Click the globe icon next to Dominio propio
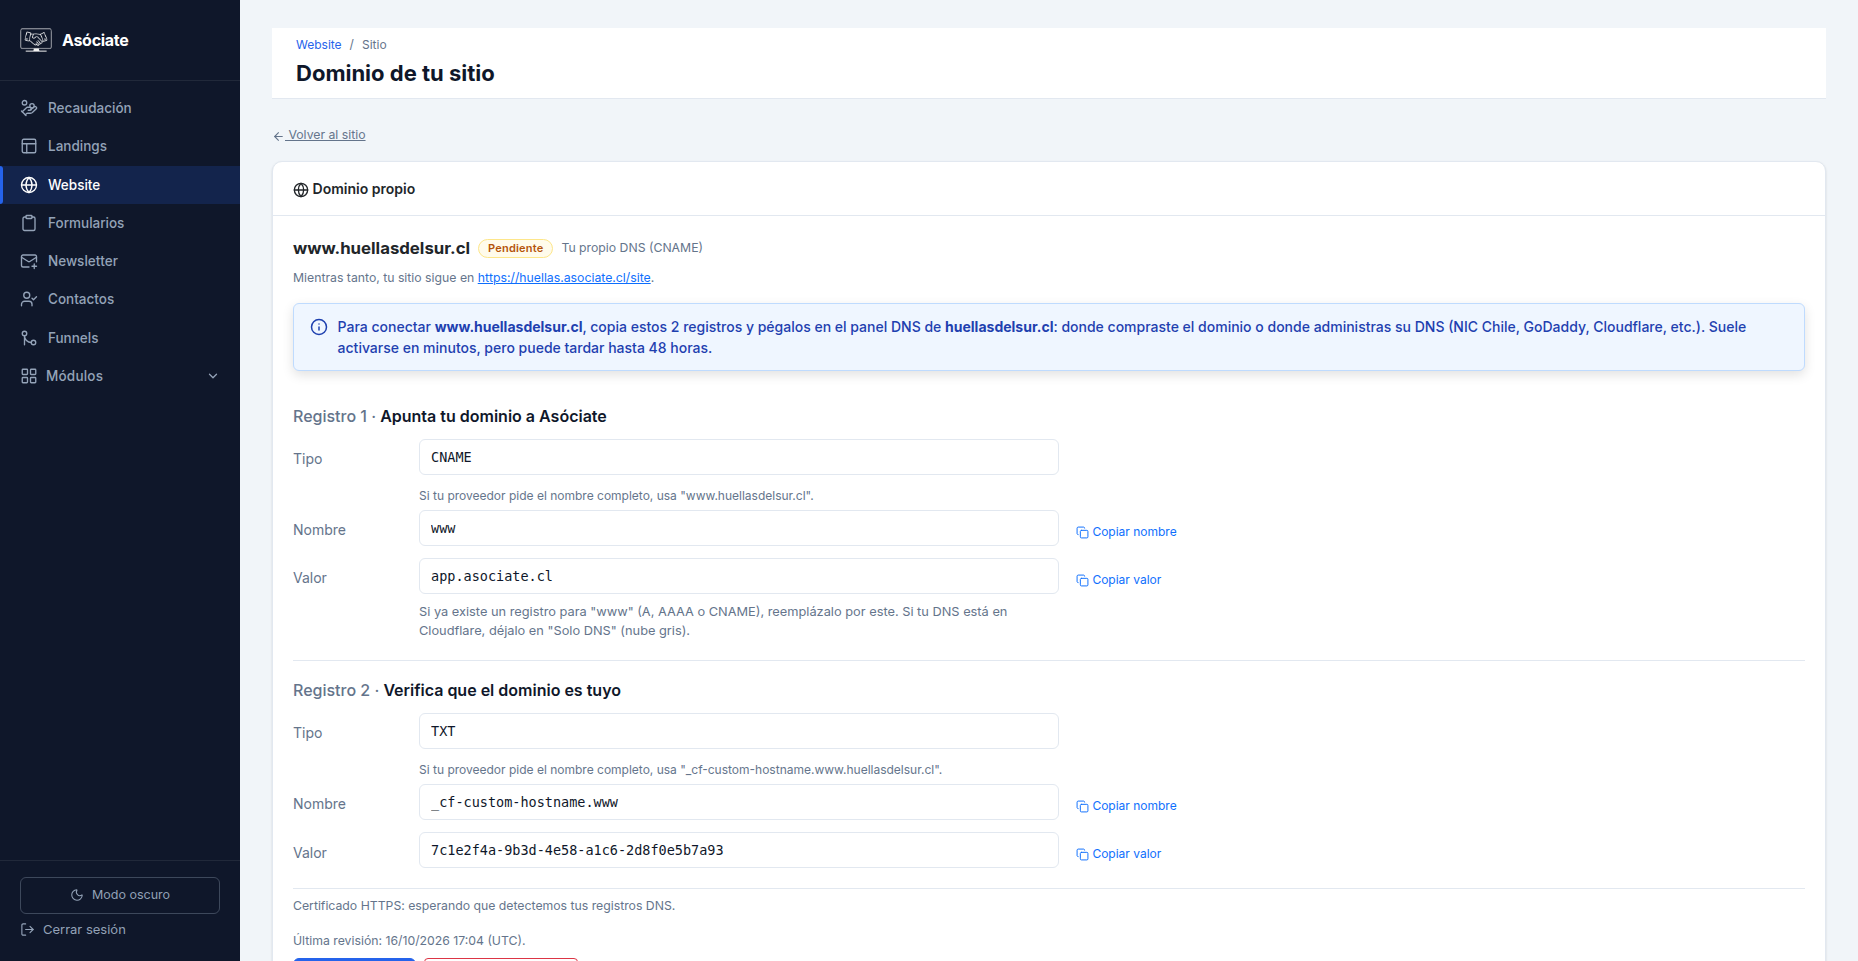The height and width of the screenshot is (961, 1858). (x=300, y=190)
